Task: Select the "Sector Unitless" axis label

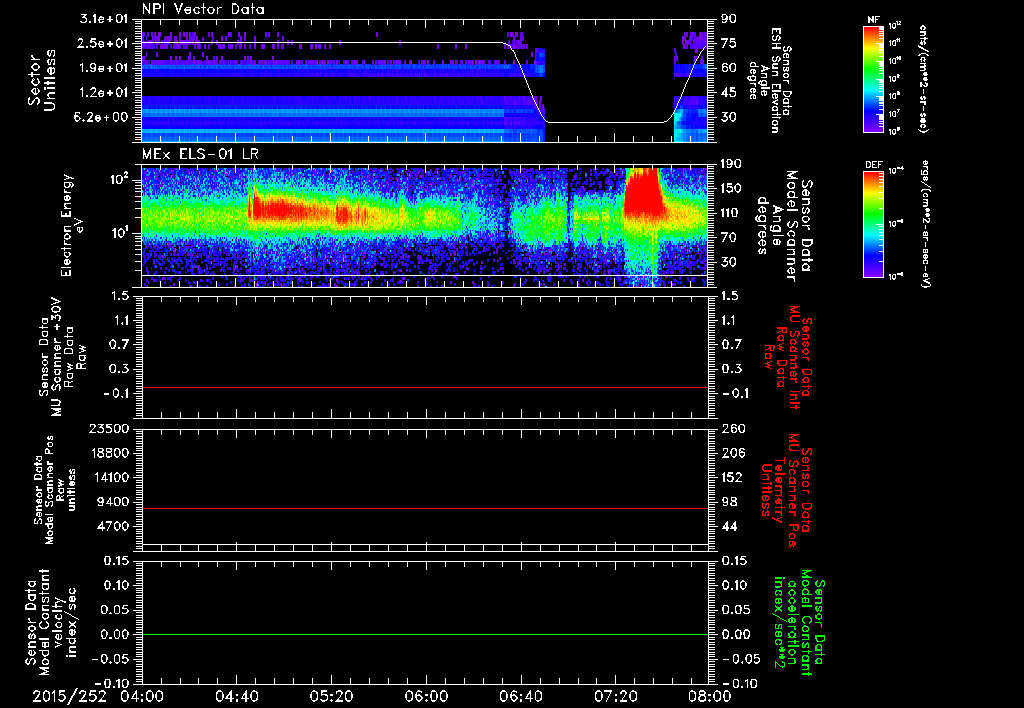Action: click(x=43, y=80)
